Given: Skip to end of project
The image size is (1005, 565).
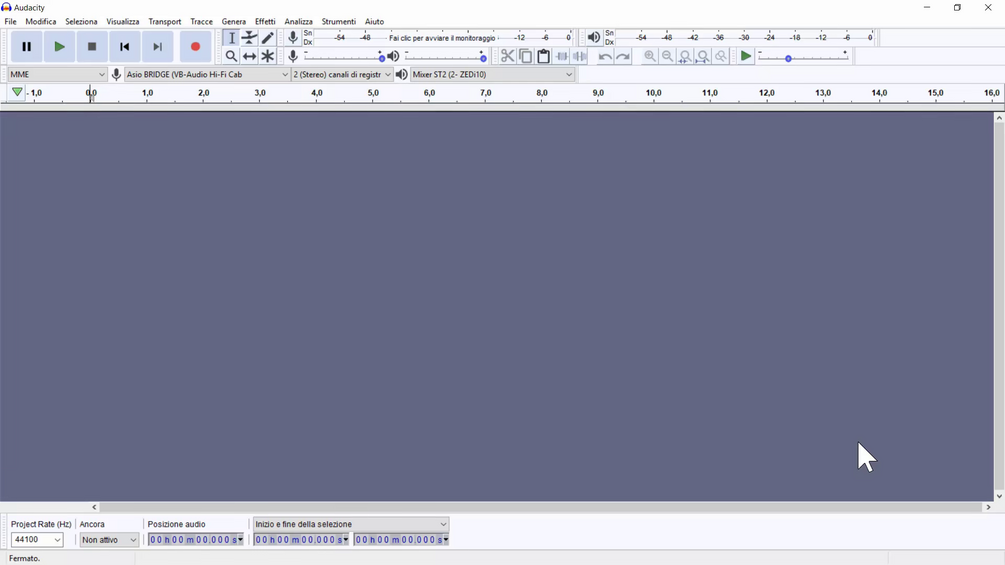Looking at the screenshot, I should click(157, 47).
